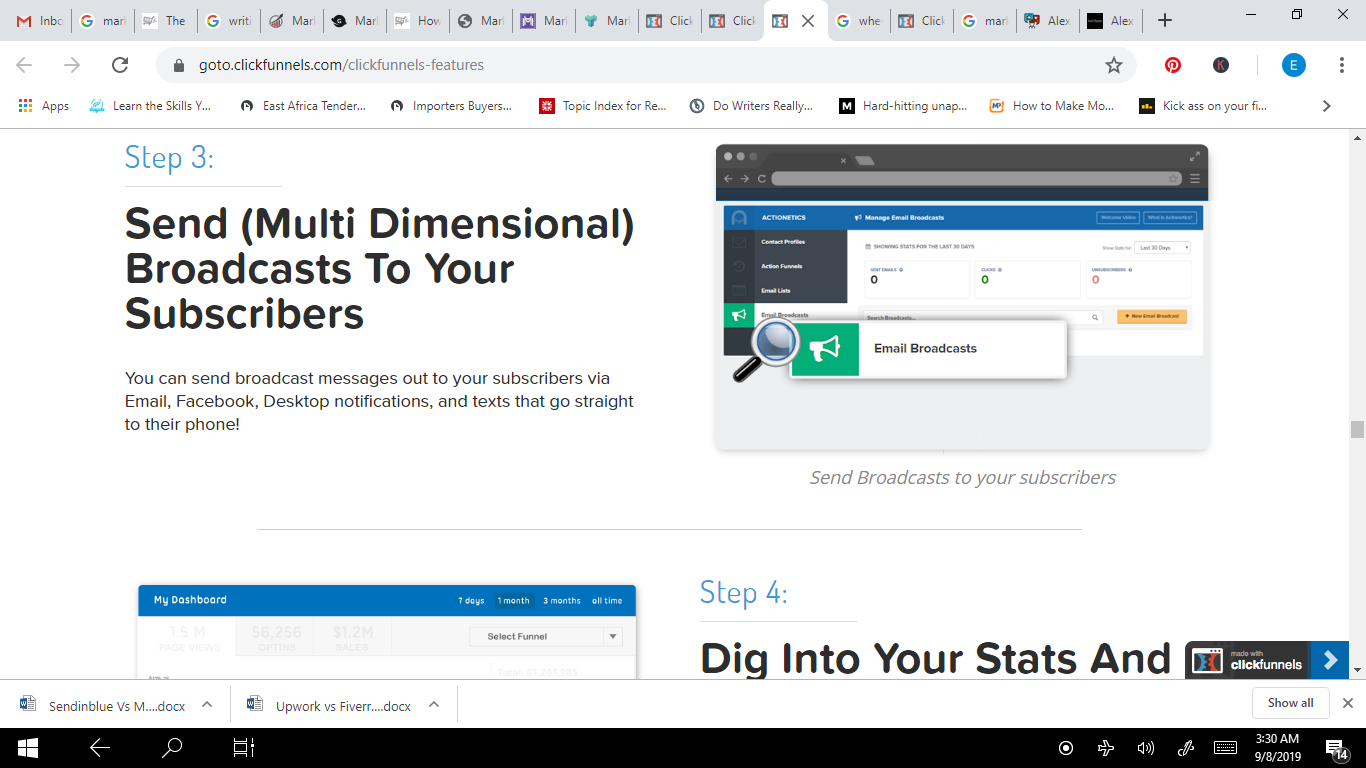Screen dimensions: 1366x768
Task: Open the Apps bookmarks shortcut
Action: pyautogui.click(x=43, y=106)
